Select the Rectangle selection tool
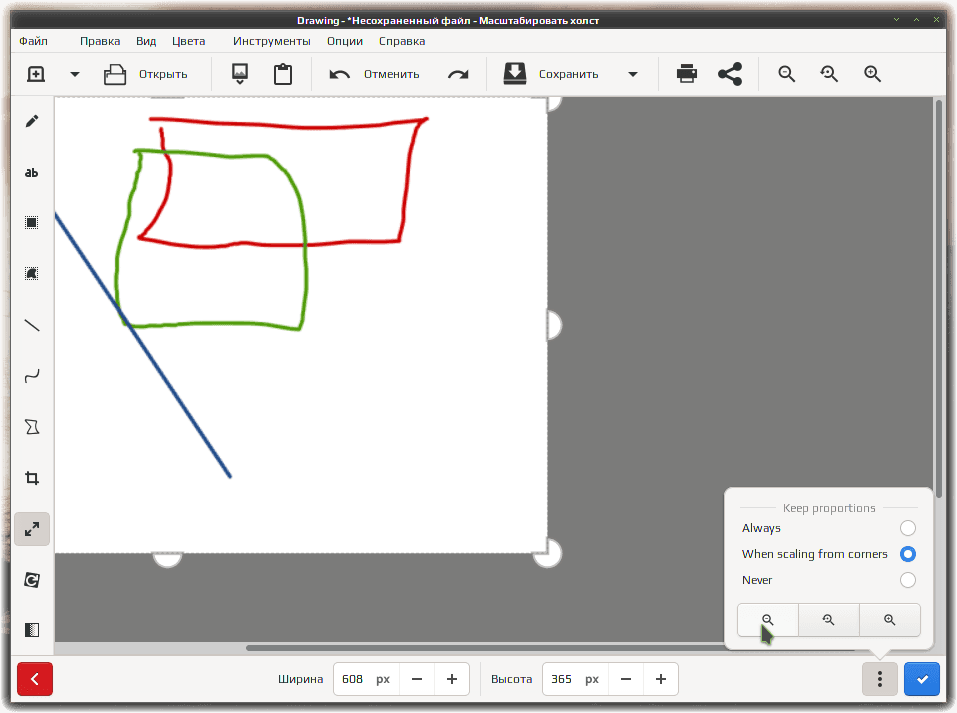This screenshot has width=957, height=713. coord(32,223)
